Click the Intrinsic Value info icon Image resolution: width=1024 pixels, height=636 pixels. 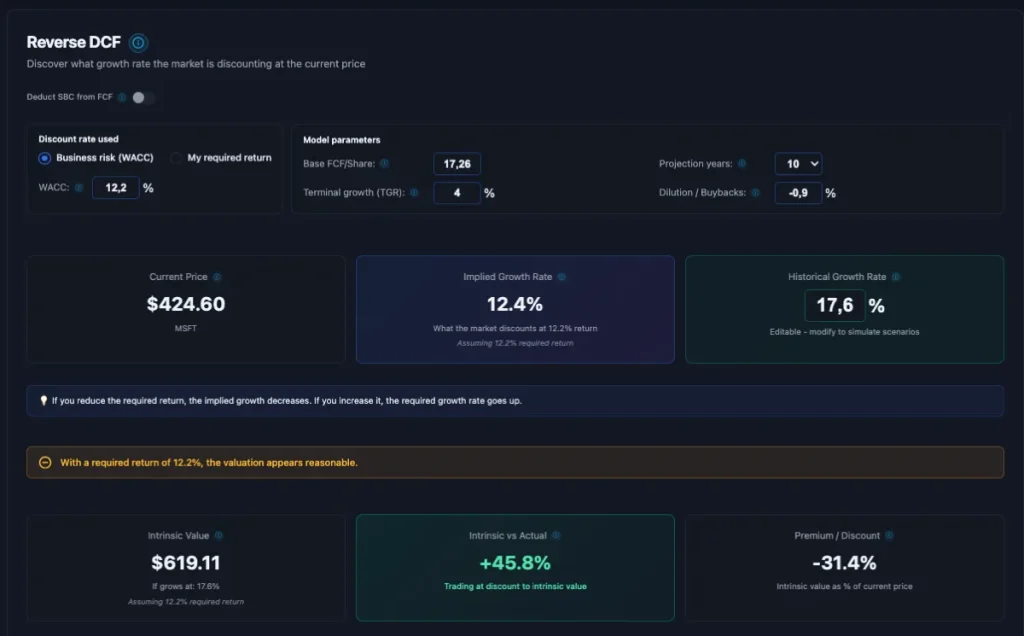point(219,535)
